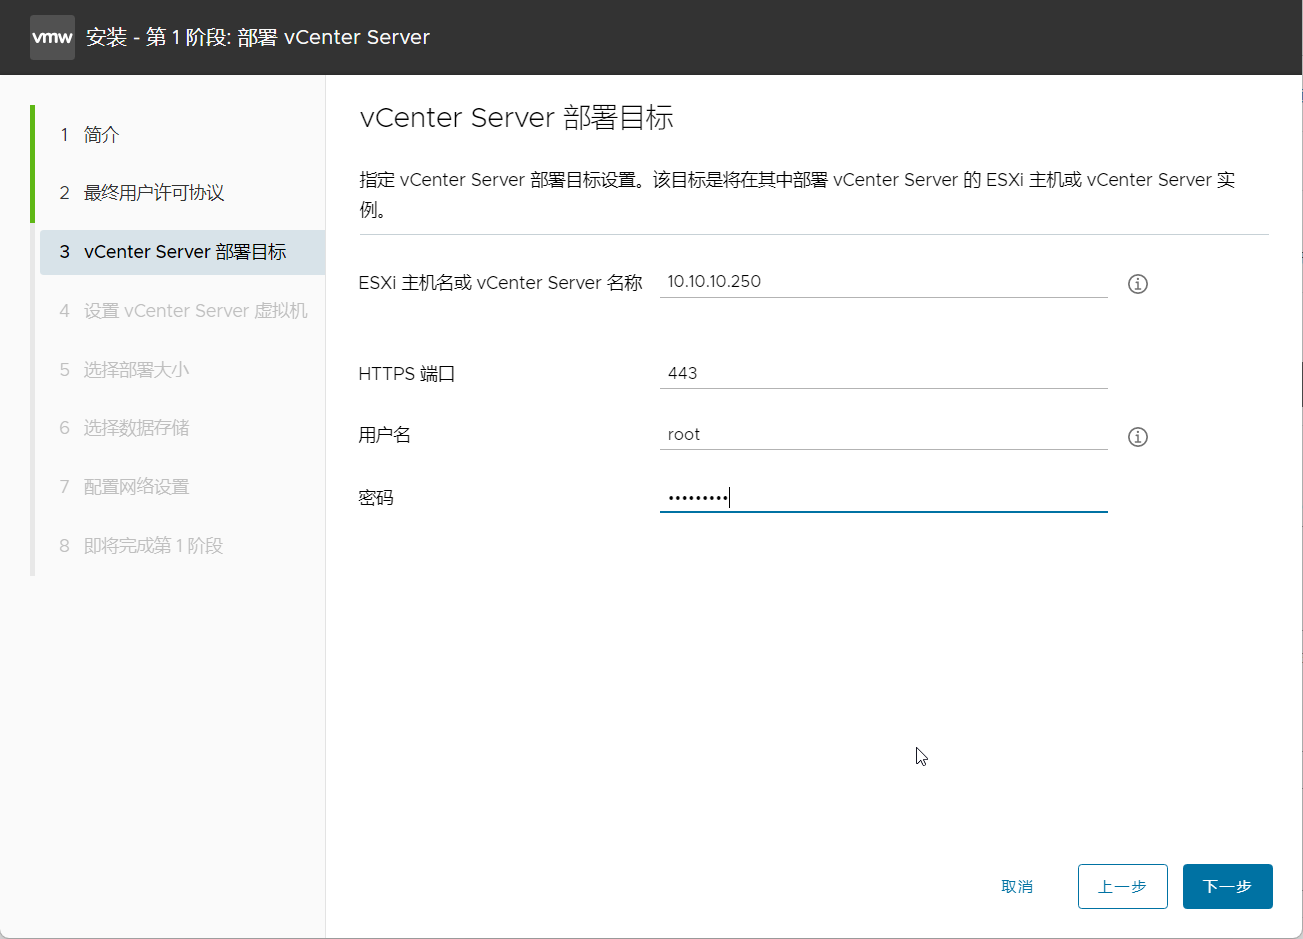1303x939 pixels.
Task: Click the 下一步 button
Action: (1227, 886)
